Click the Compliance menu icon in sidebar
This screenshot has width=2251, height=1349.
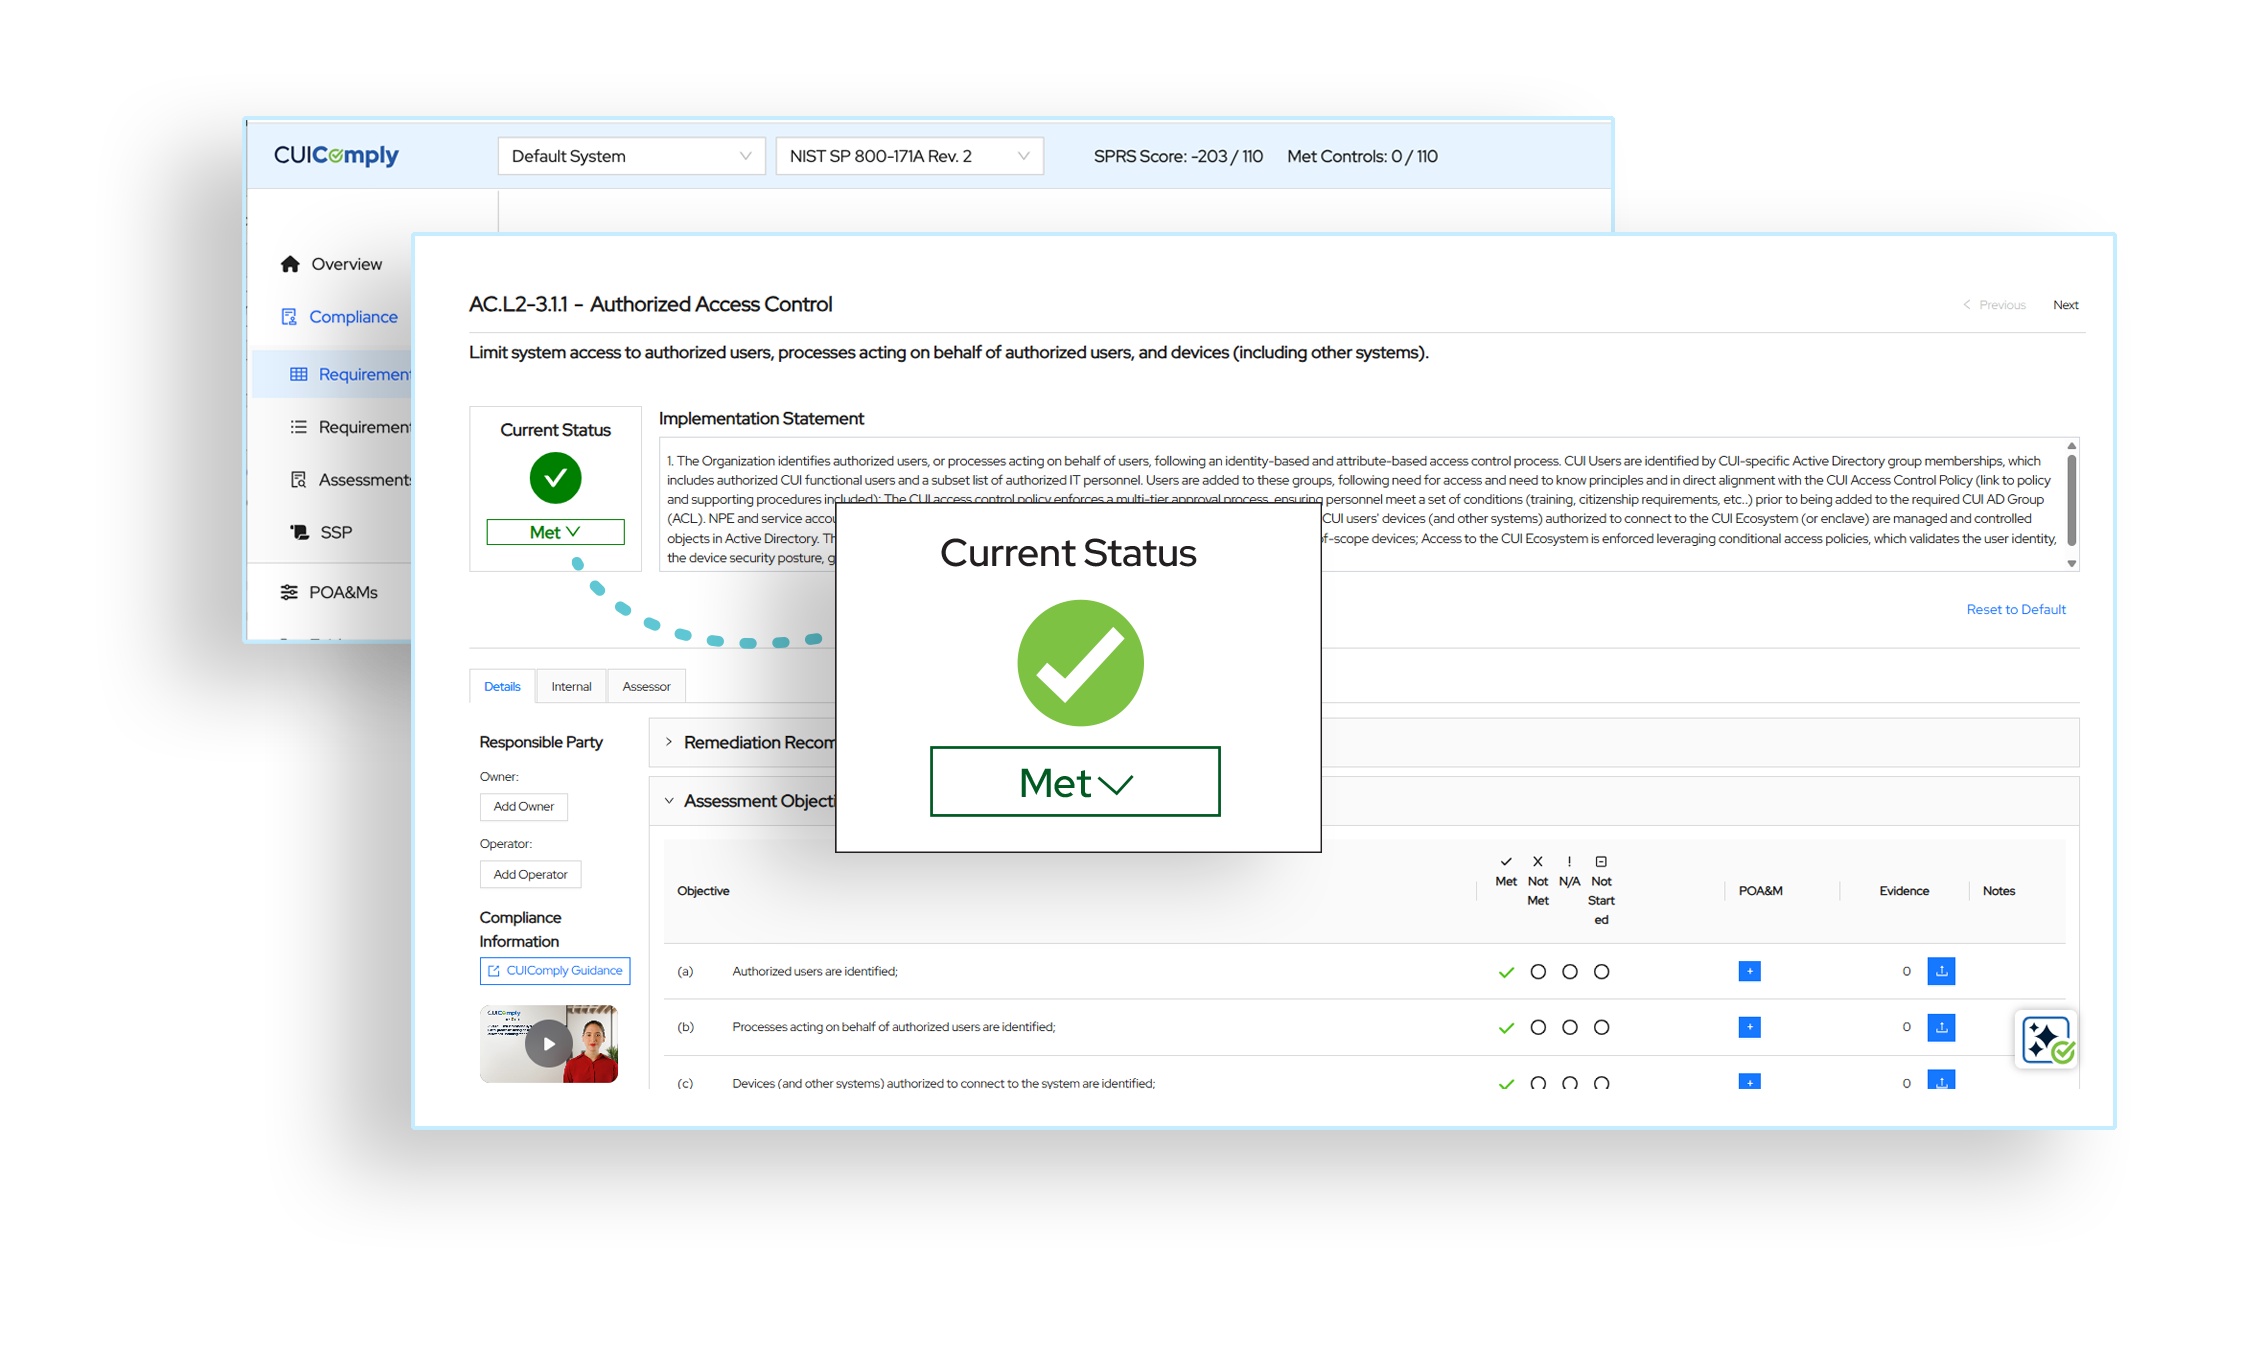tap(289, 317)
